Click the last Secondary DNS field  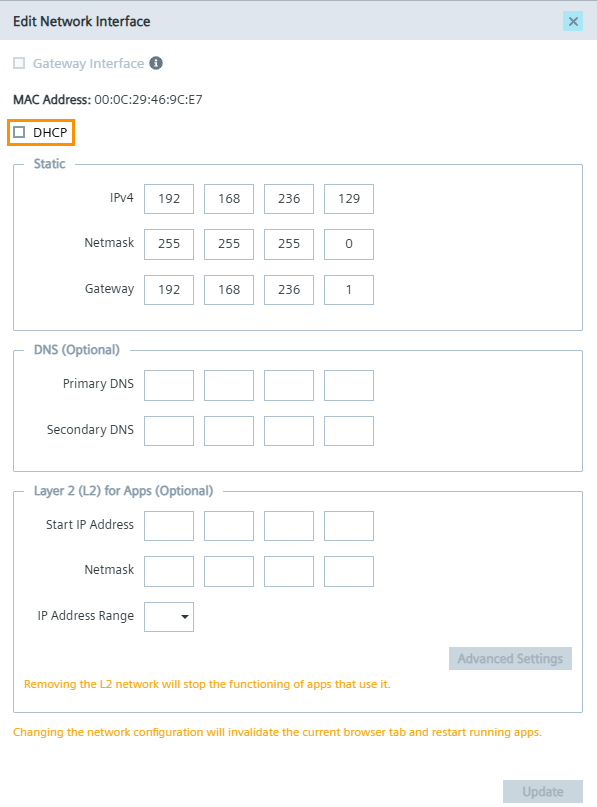click(348, 430)
